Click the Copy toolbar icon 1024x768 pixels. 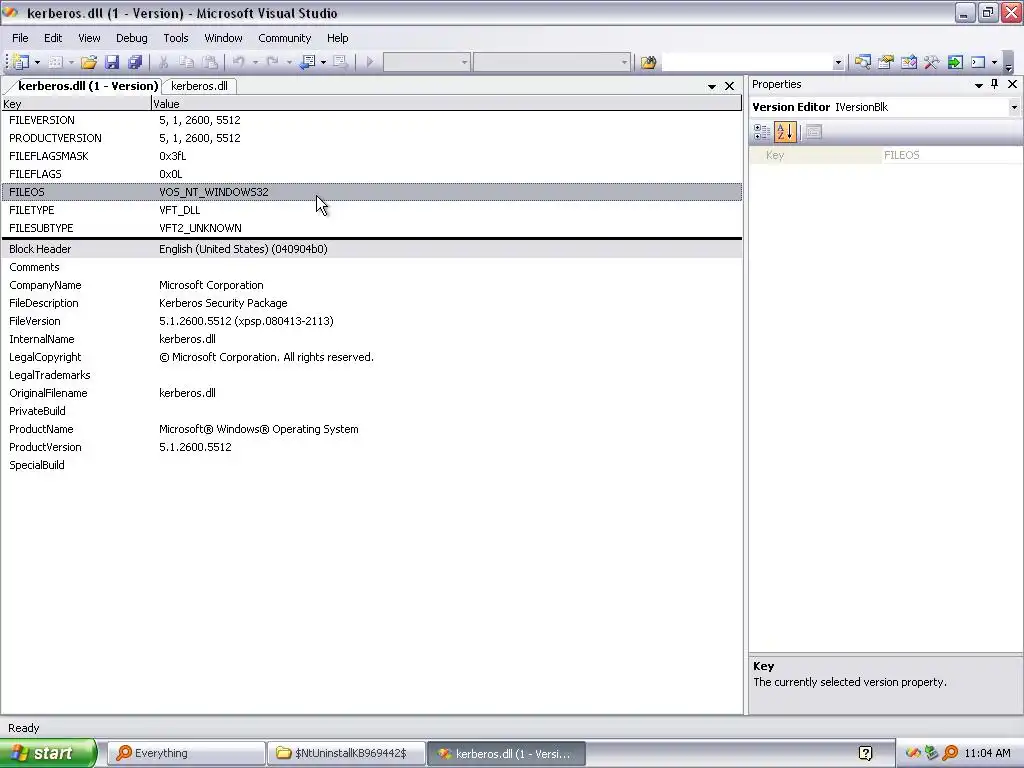point(186,62)
